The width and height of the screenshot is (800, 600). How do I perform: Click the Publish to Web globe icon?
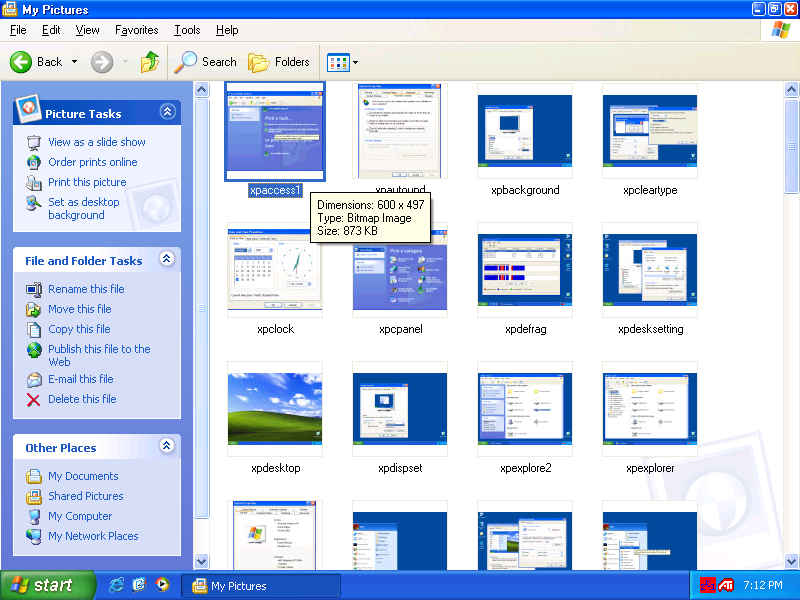(34, 350)
